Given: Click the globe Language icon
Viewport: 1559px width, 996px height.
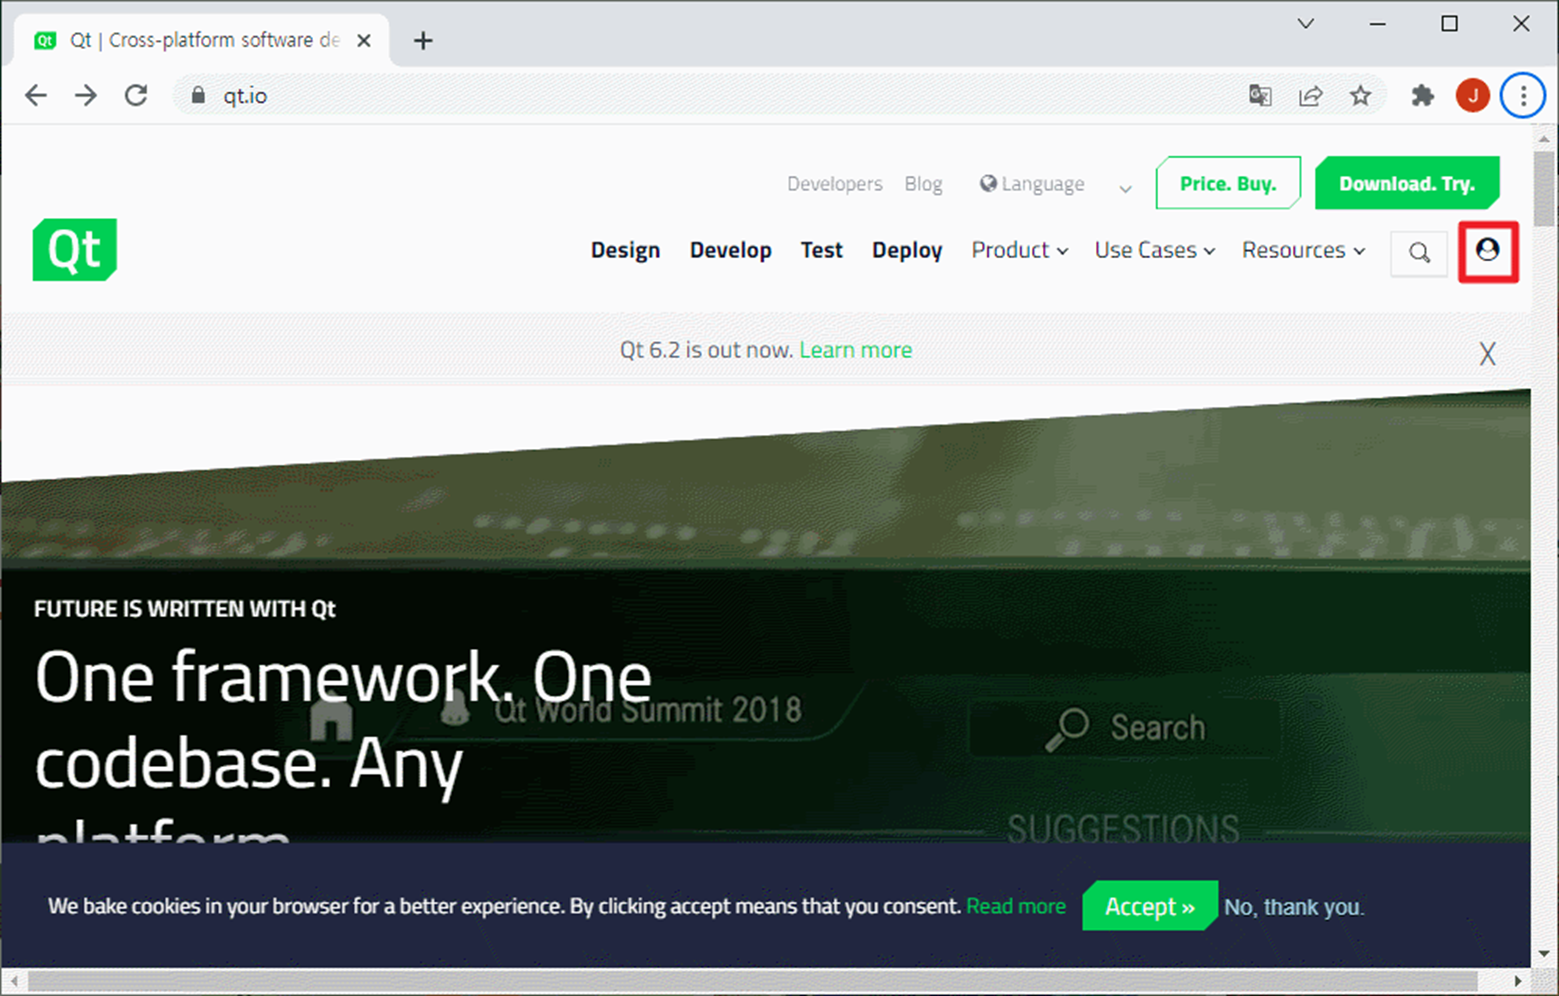Looking at the screenshot, I should (988, 183).
